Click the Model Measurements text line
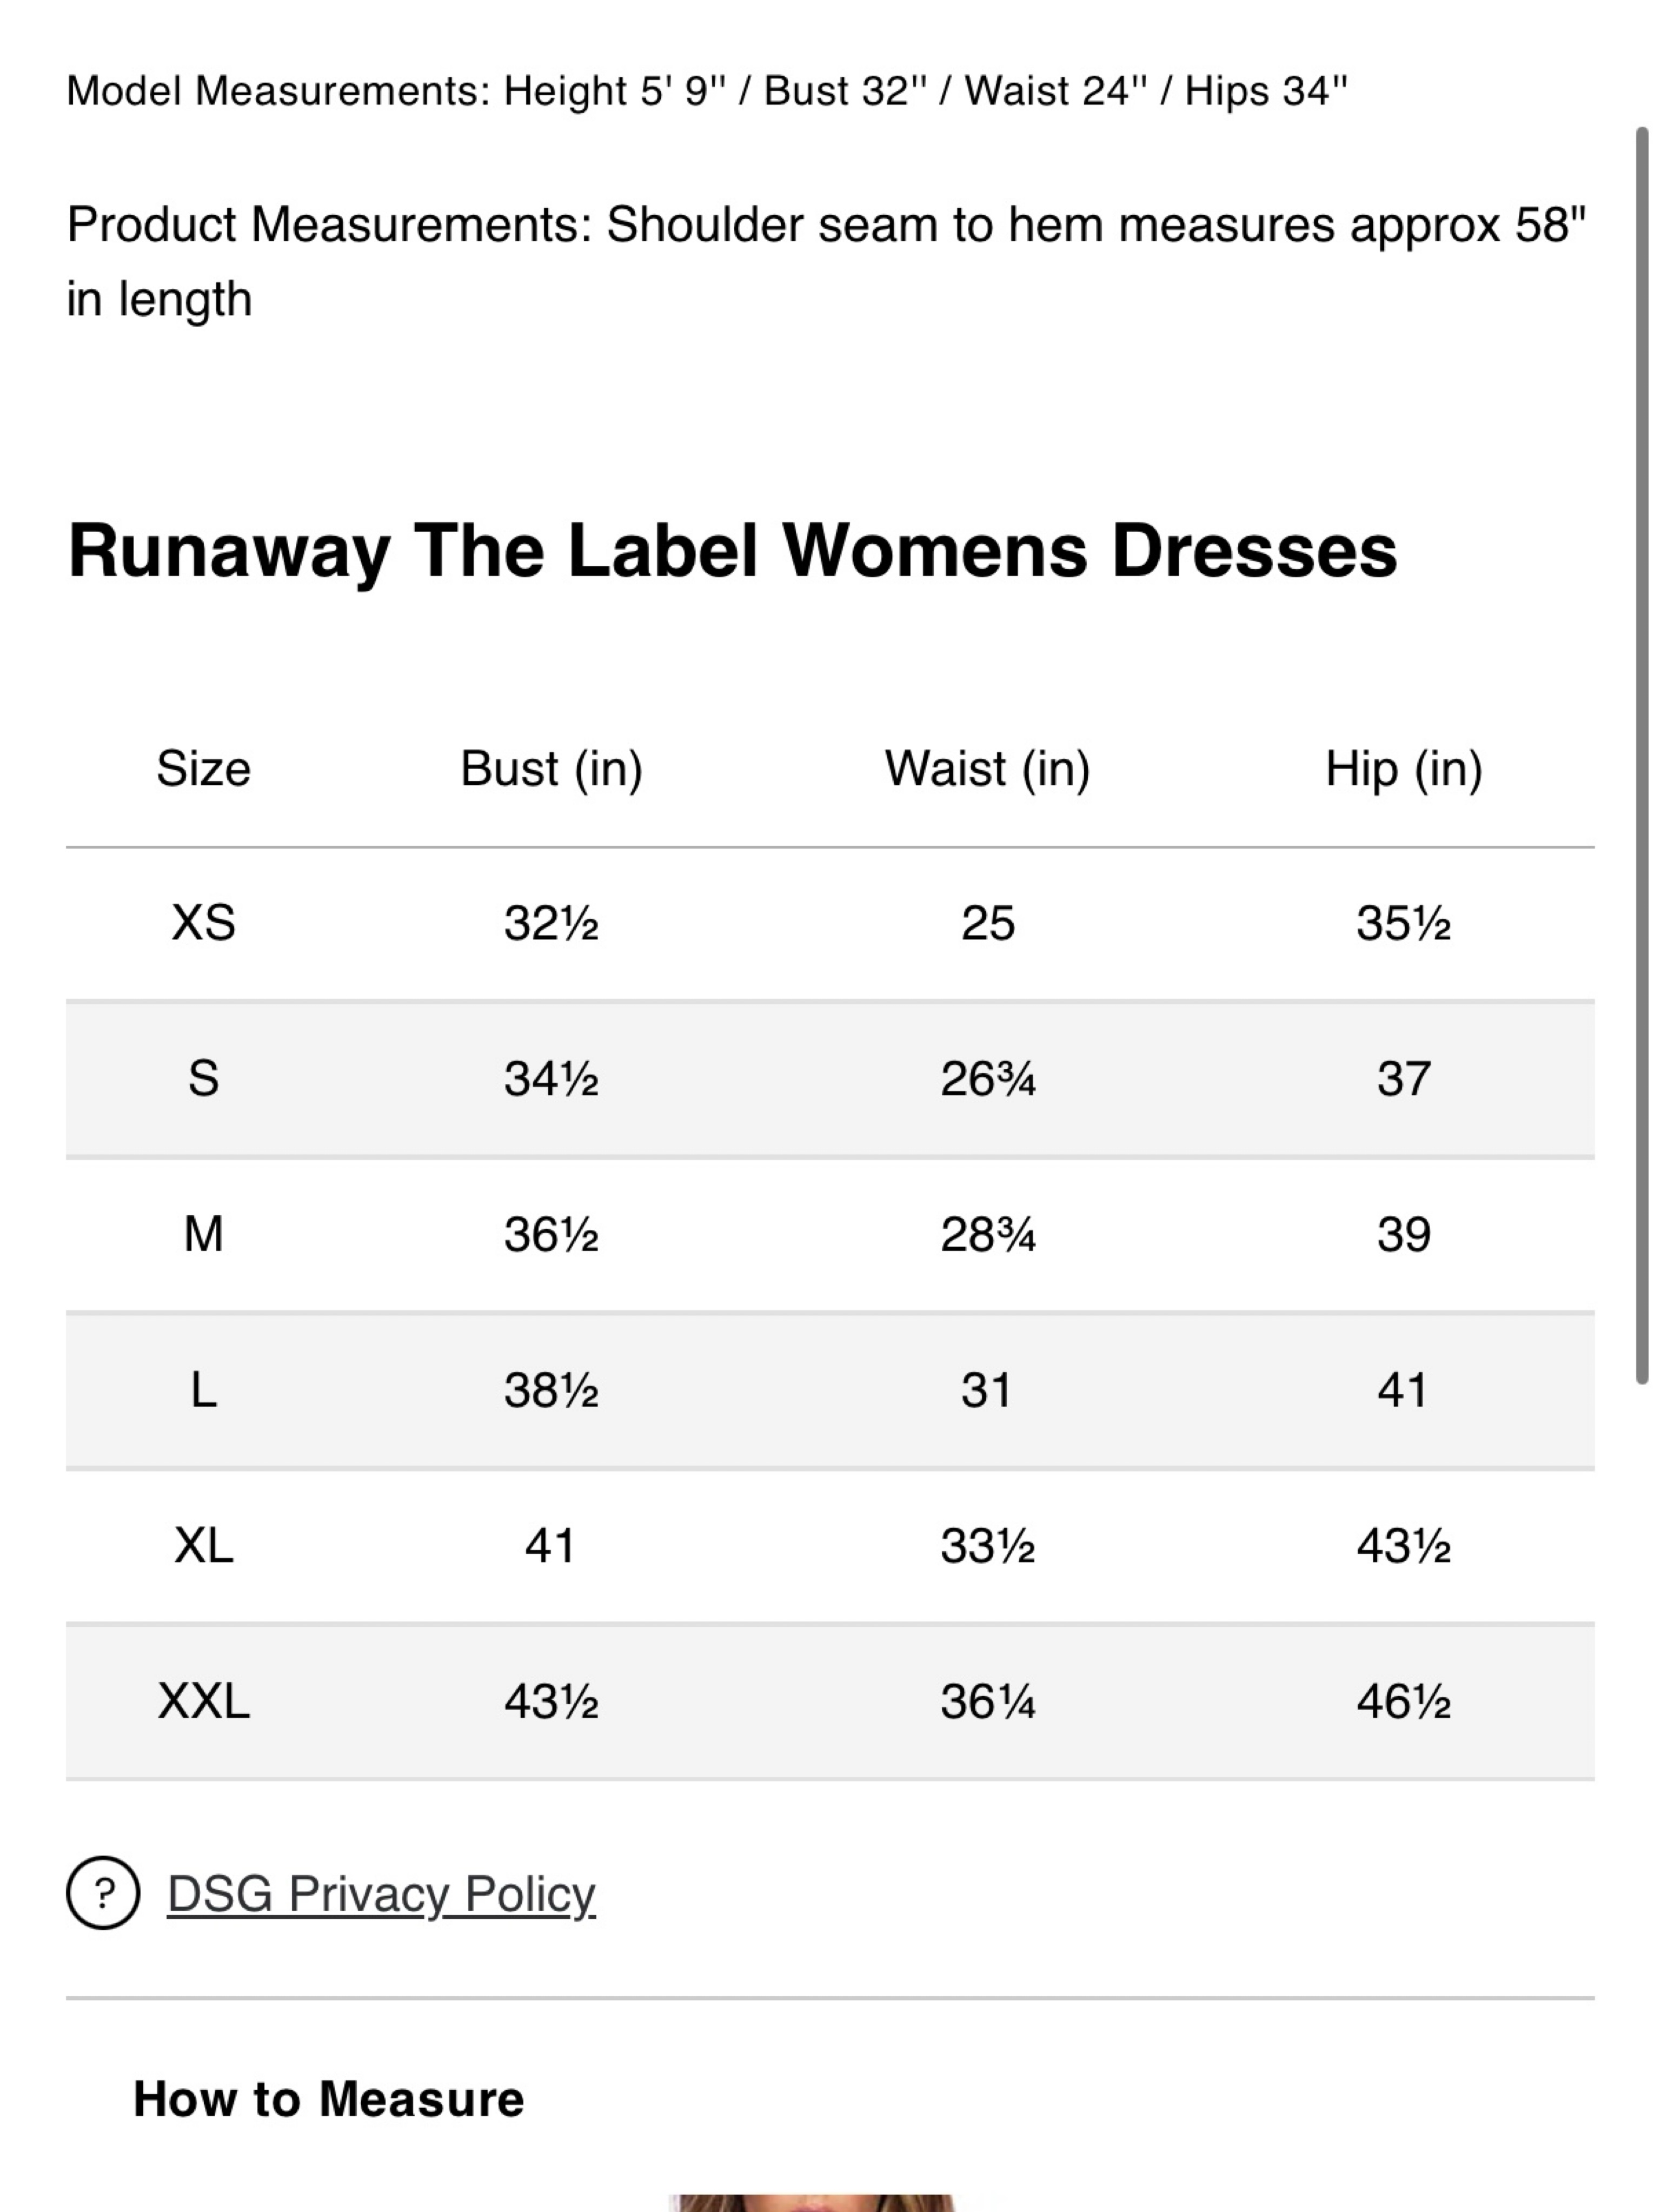Image resolution: width=1661 pixels, height=2212 pixels. (707, 91)
